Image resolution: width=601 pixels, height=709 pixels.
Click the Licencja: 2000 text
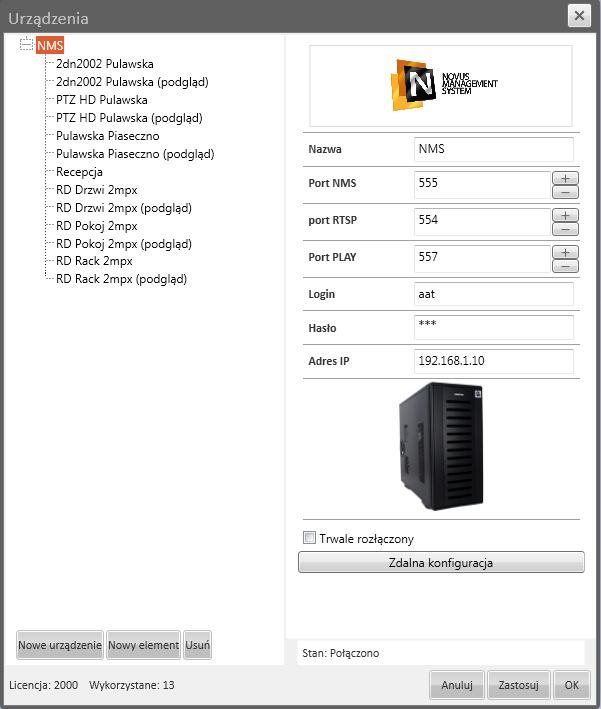click(43, 685)
